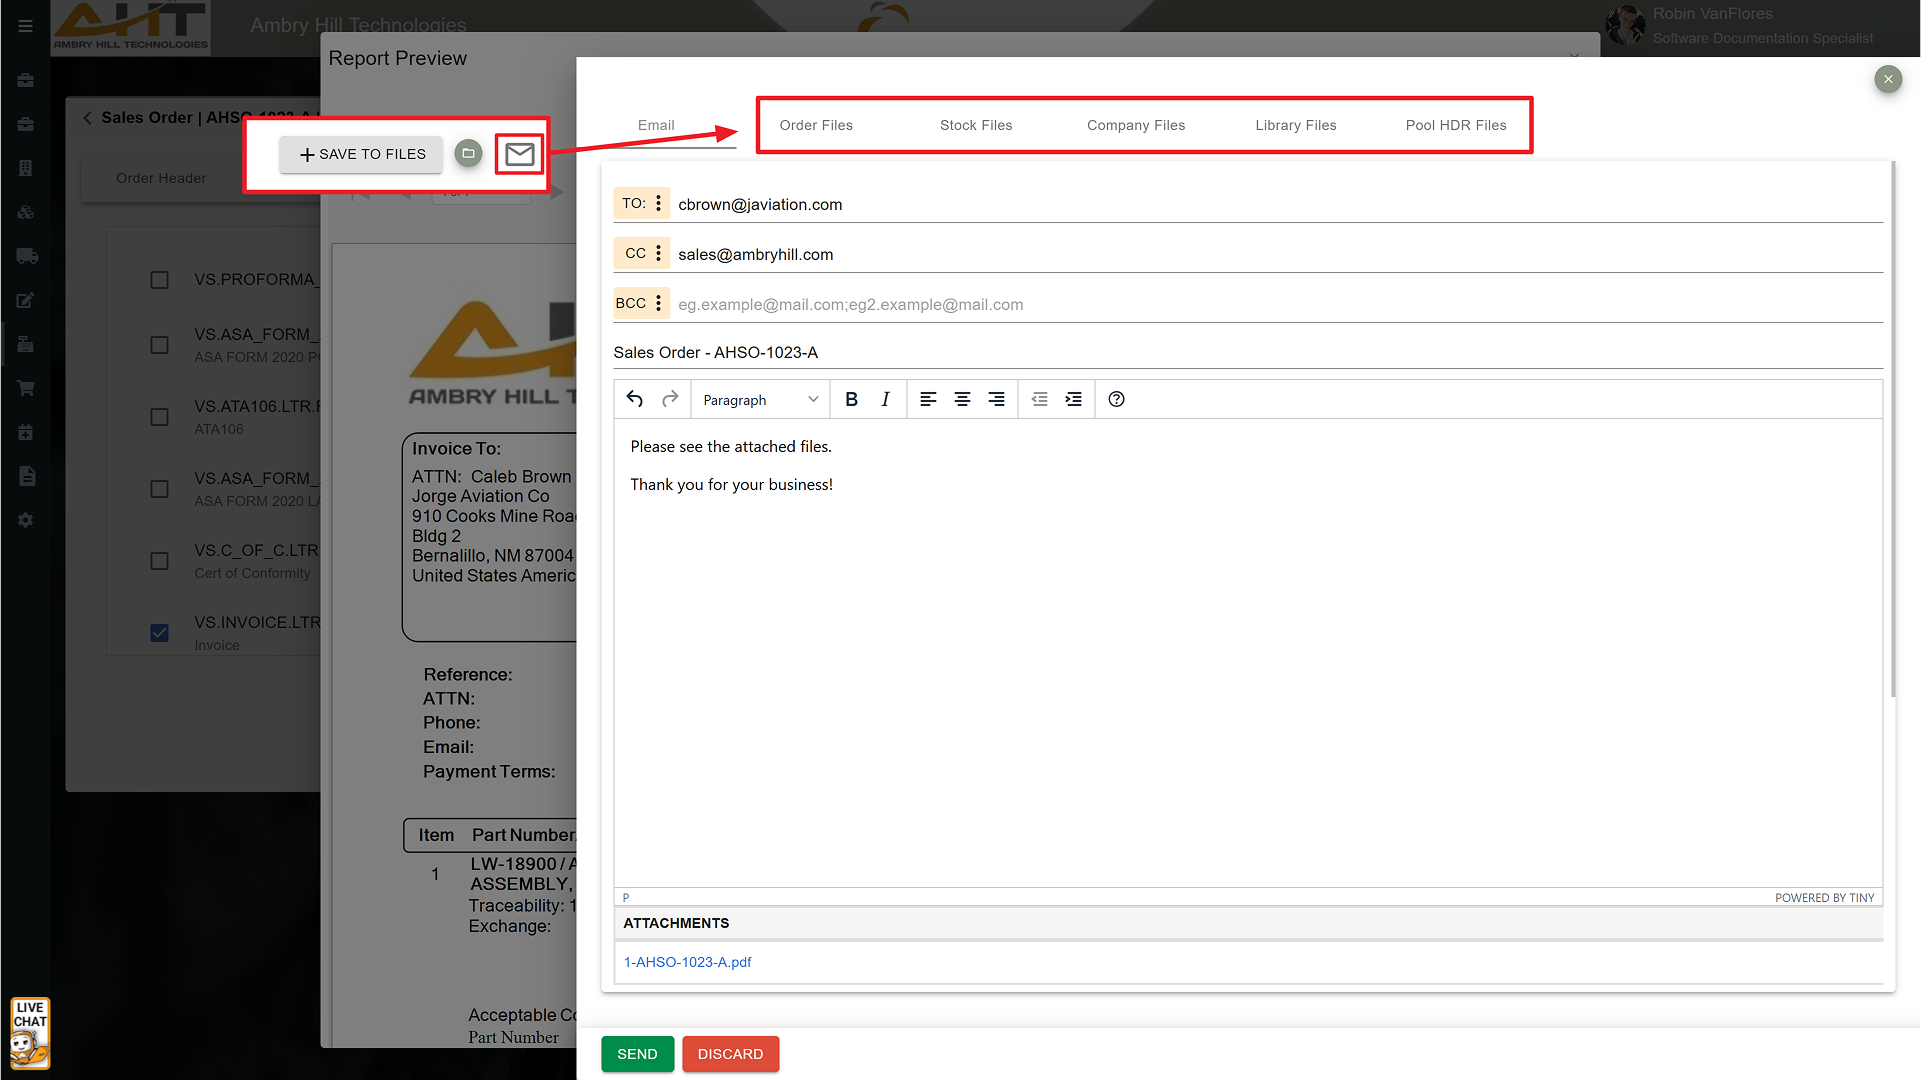Open the TO field options menu
This screenshot has height=1080, width=1921.
(x=658, y=203)
